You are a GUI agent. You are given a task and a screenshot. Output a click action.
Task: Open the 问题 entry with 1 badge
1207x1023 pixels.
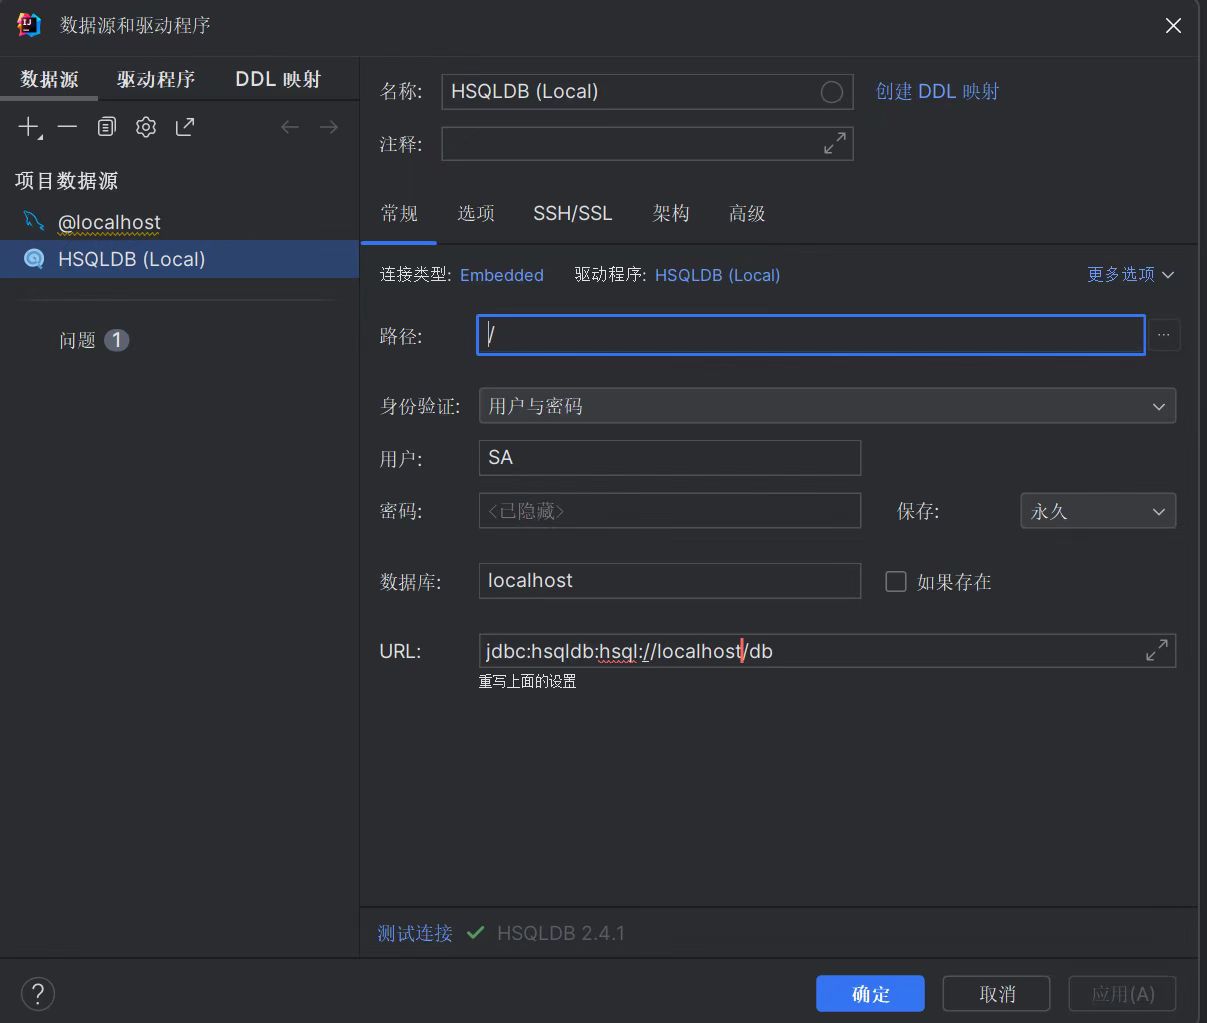(94, 340)
